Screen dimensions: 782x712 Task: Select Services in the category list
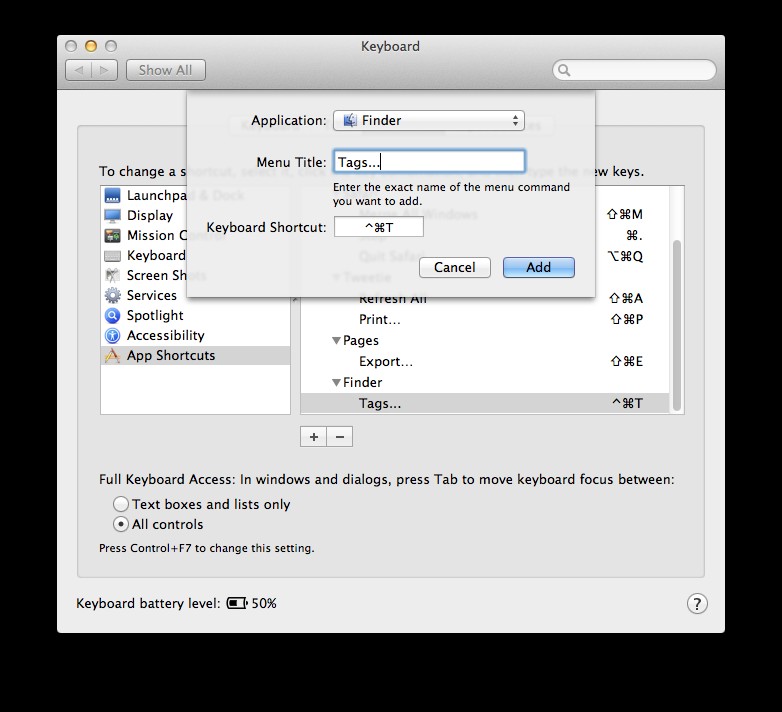click(x=196, y=295)
